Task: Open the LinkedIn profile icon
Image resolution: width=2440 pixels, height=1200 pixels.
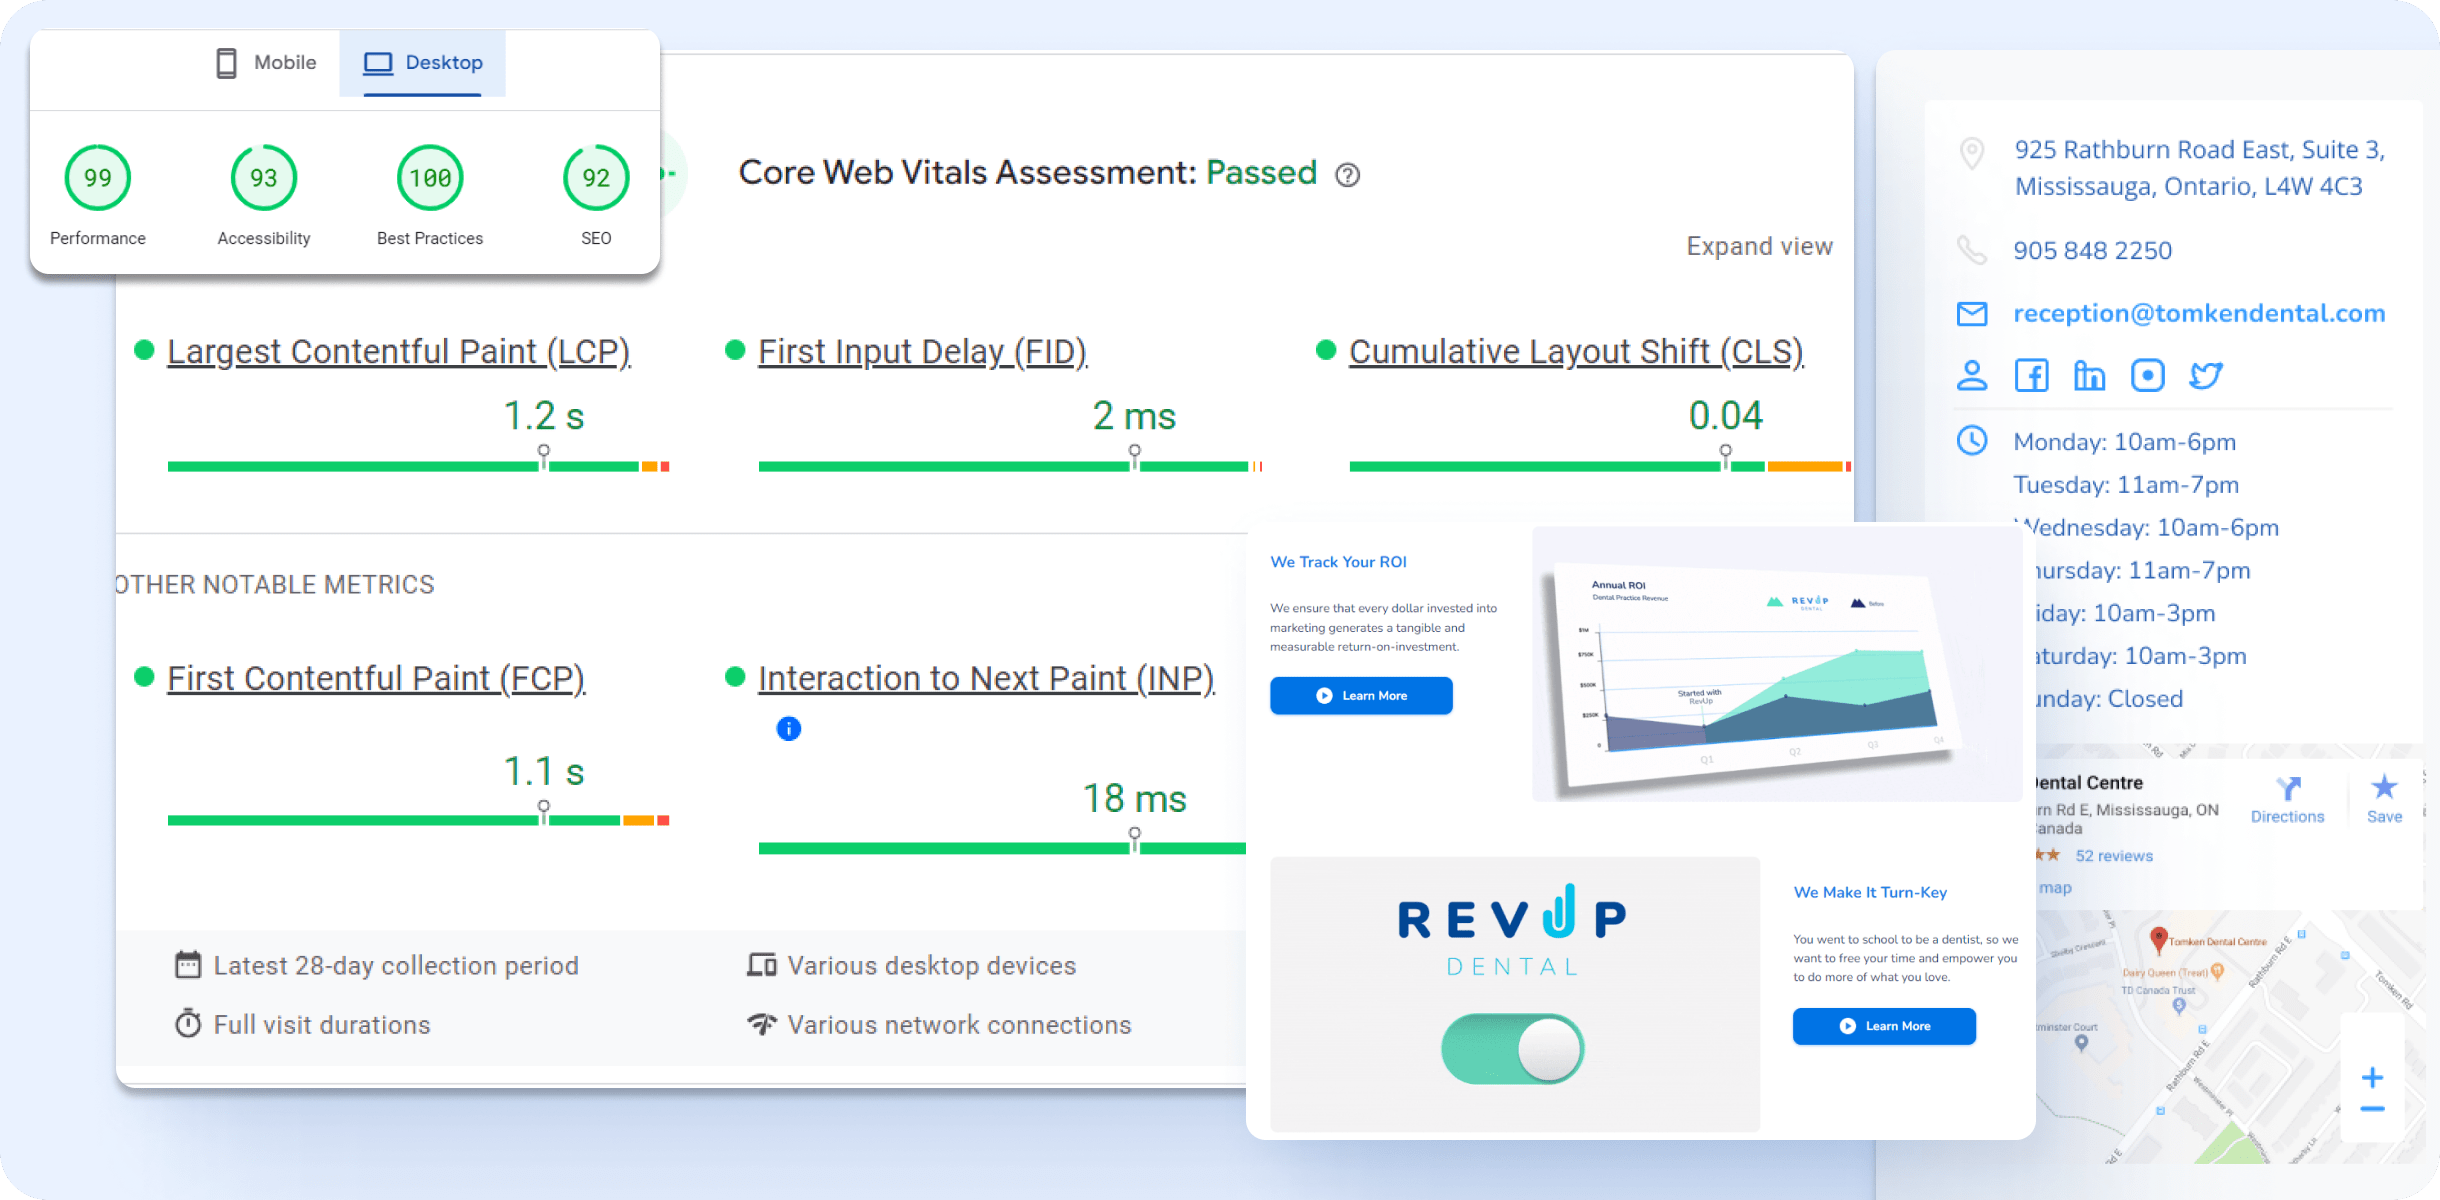Action: pos(2089,376)
